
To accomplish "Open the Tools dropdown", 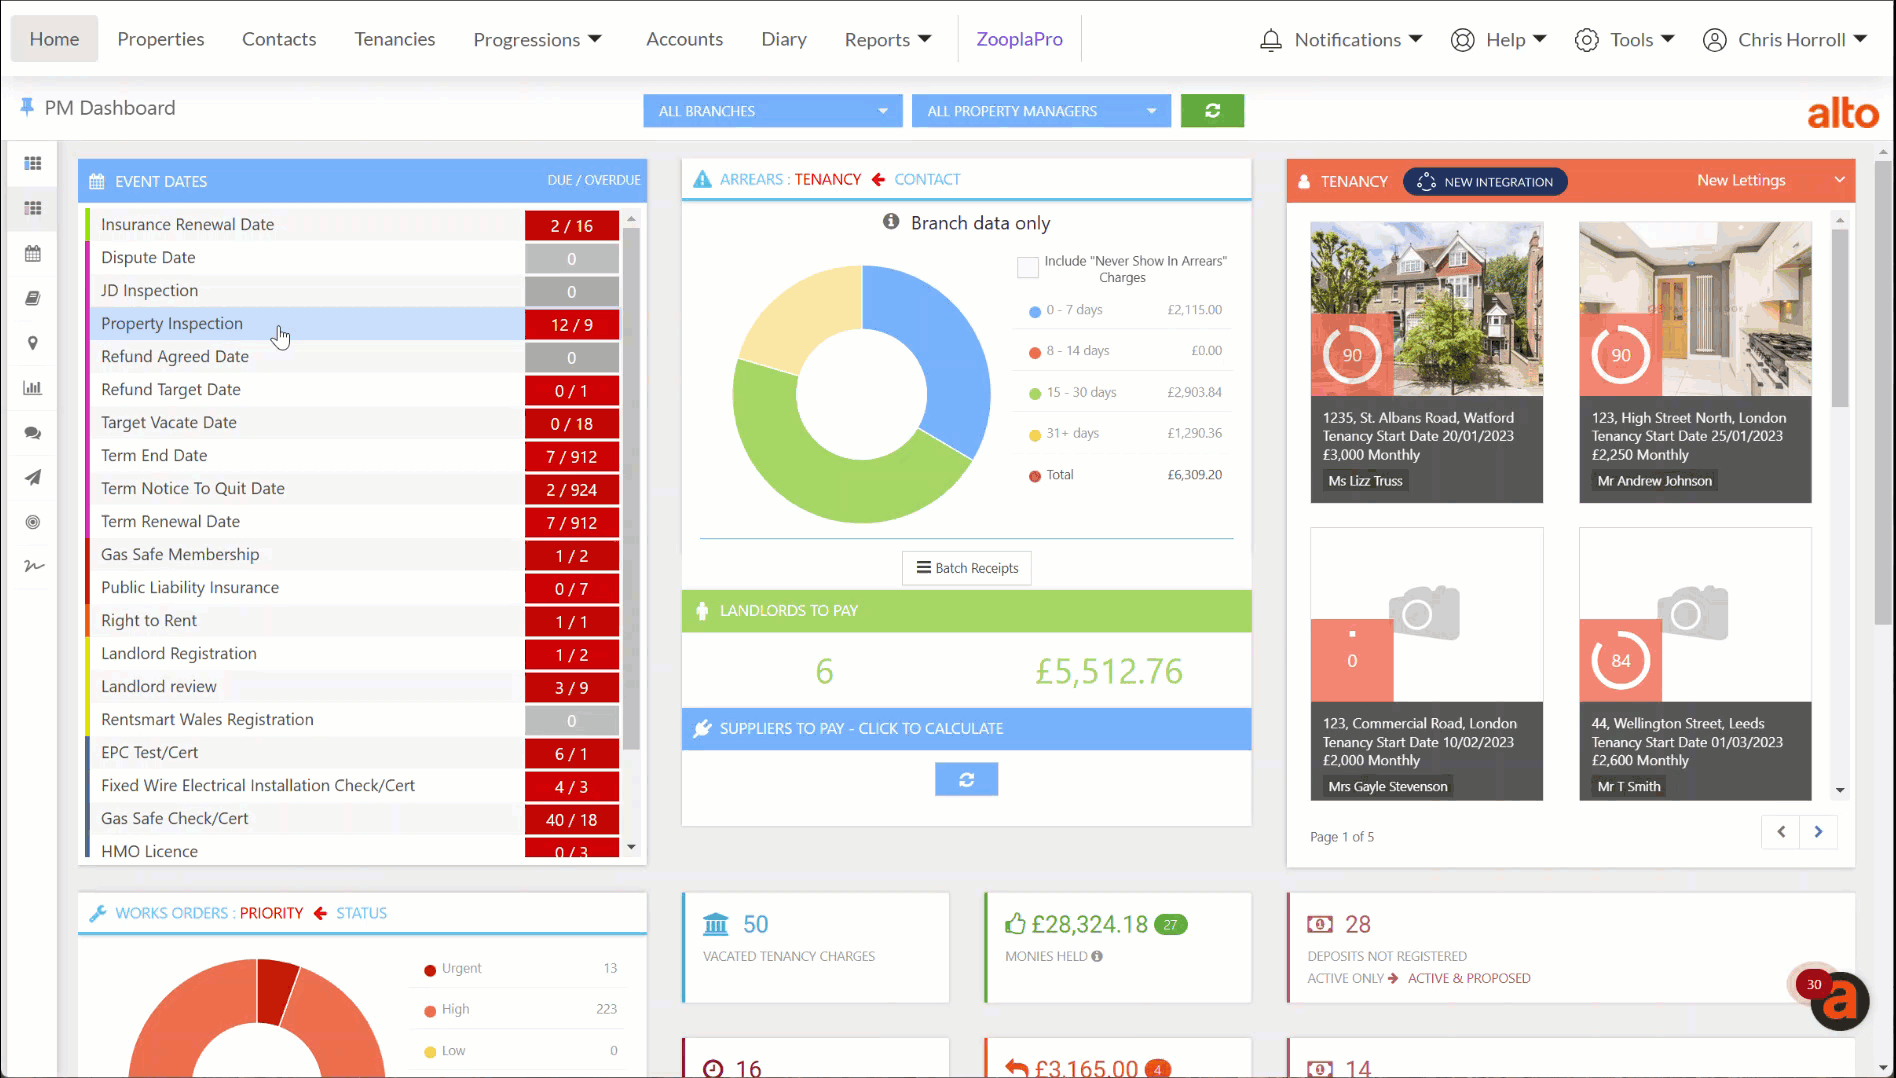I will (1624, 39).
